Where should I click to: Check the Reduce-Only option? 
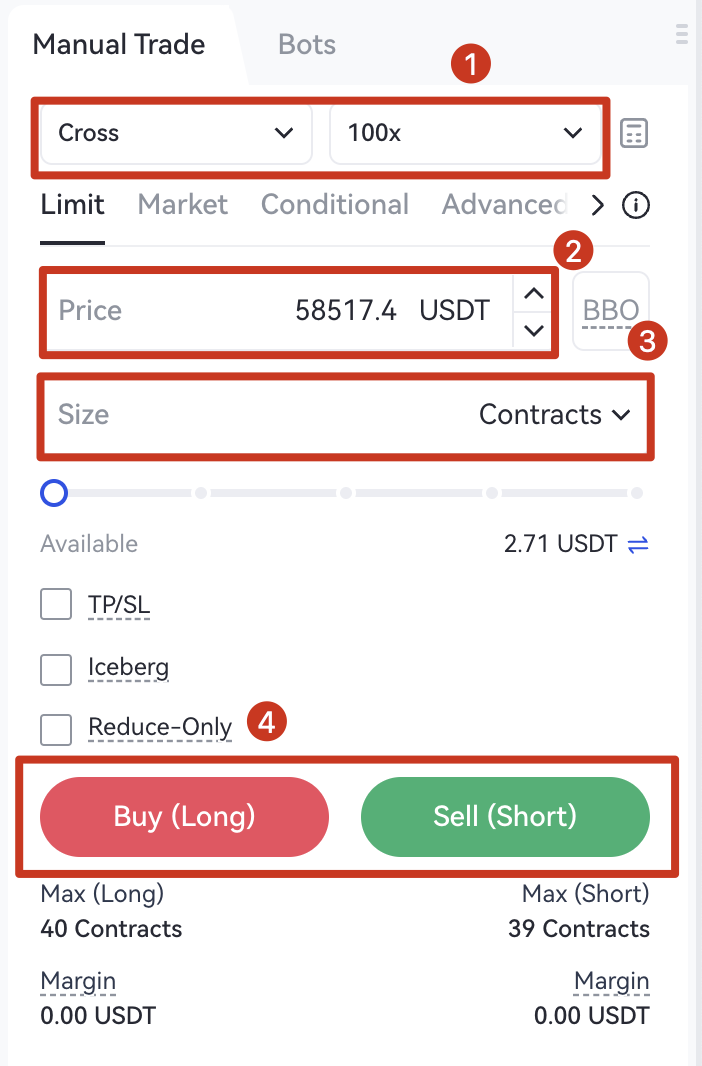pos(56,729)
